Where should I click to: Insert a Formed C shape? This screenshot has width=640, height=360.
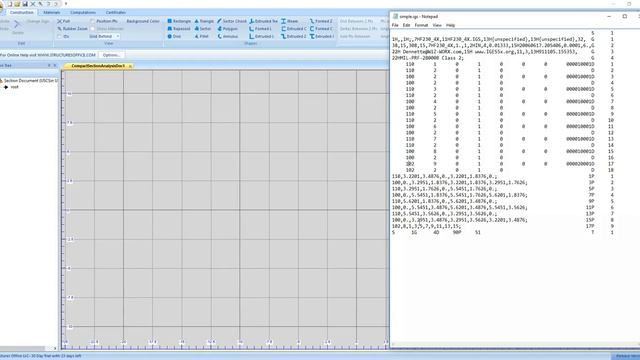[x=321, y=29]
